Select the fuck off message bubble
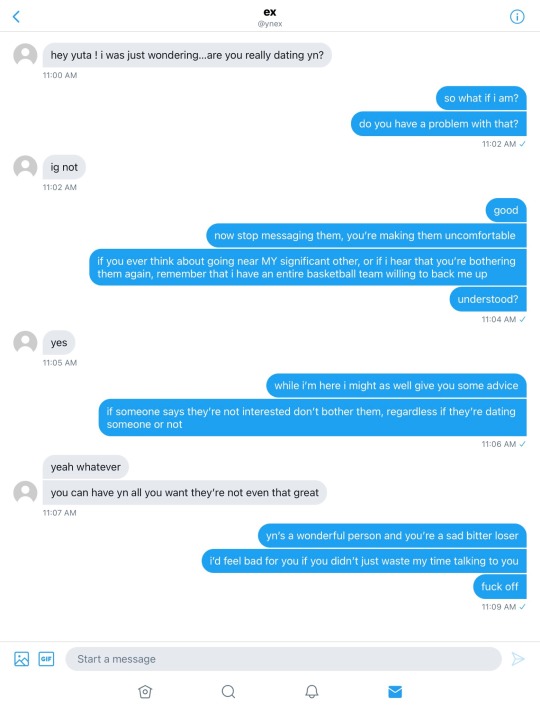The height and width of the screenshot is (709, 540). 500,586
